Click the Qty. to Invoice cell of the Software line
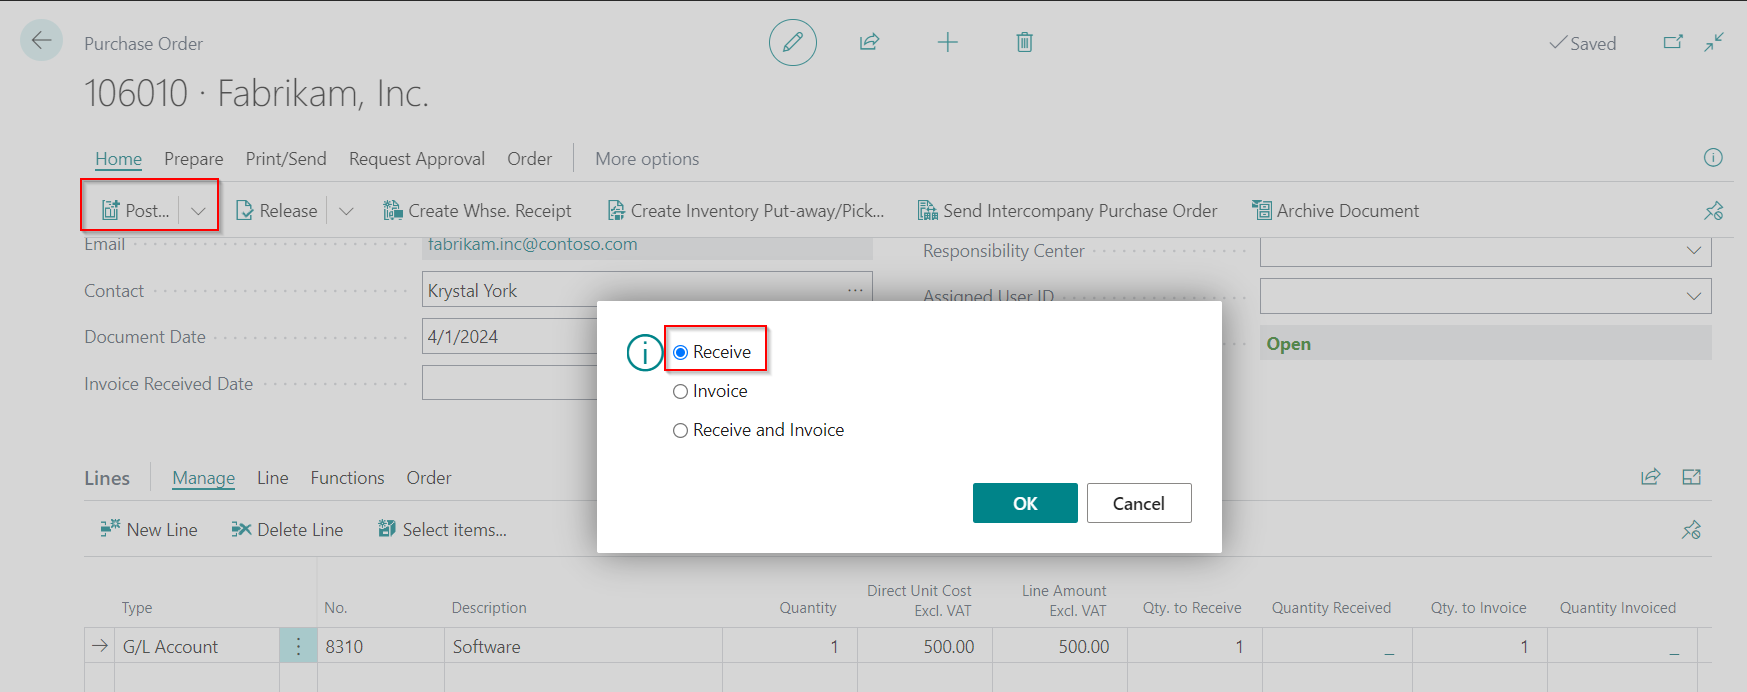 pyautogui.click(x=1480, y=646)
